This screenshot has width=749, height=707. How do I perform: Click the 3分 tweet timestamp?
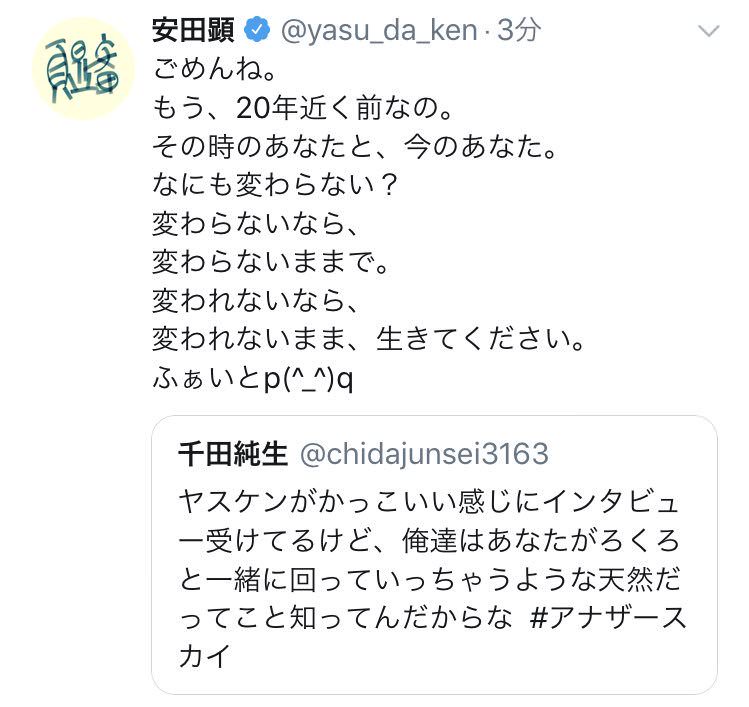tap(519, 31)
